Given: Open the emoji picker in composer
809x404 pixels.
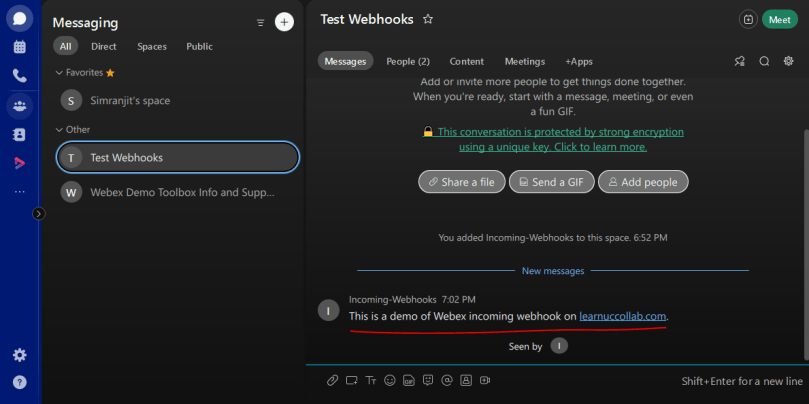Looking at the screenshot, I should pos(390,381).
